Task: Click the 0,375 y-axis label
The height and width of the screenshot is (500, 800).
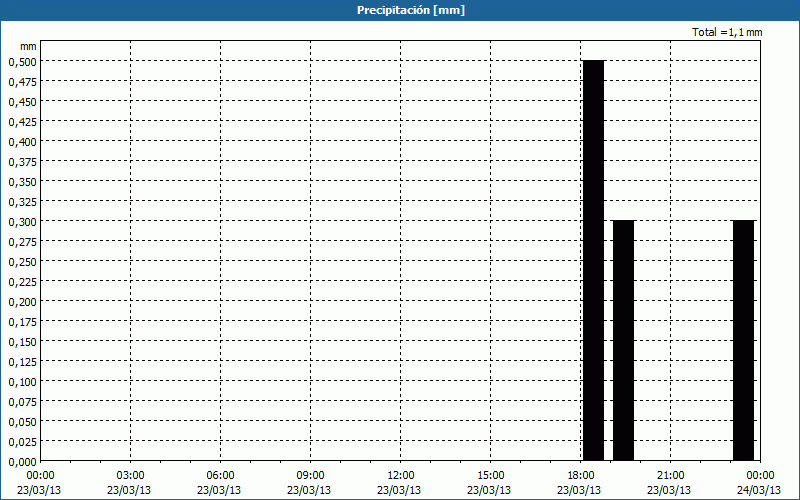Action: [x=22, y=162]
